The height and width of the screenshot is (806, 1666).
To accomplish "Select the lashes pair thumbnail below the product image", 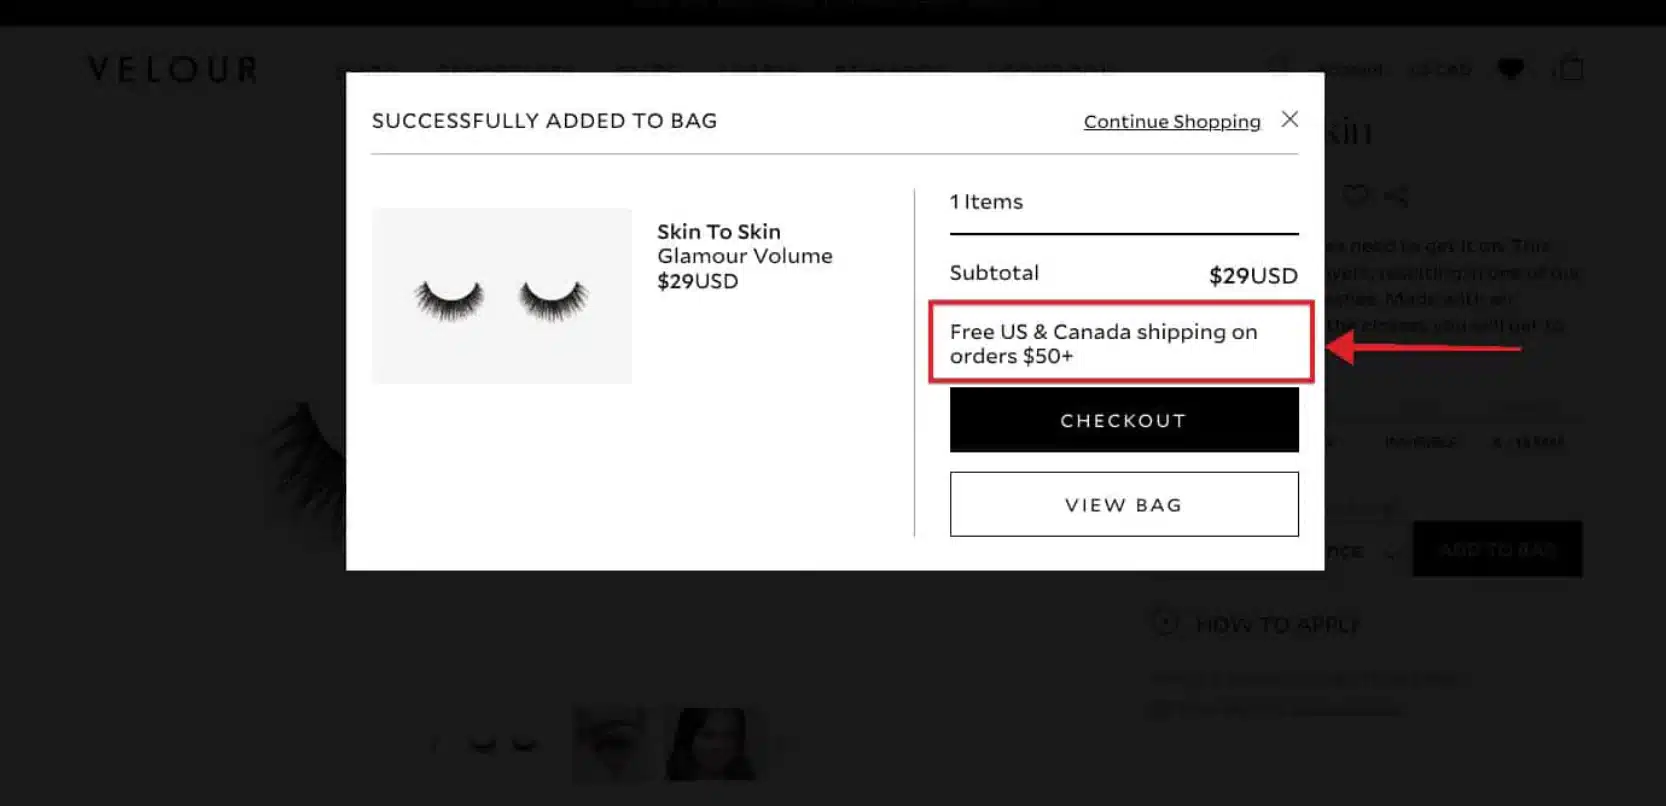I will [x=503, y=744].
